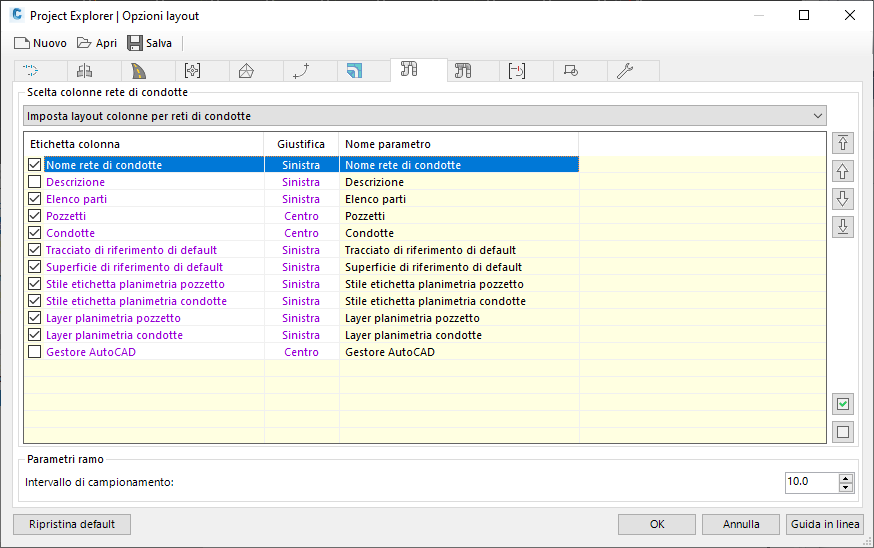This screenshot has height=548, width=874.
Task: Click the Salva floppy disk icon
Action: point(135,43)
